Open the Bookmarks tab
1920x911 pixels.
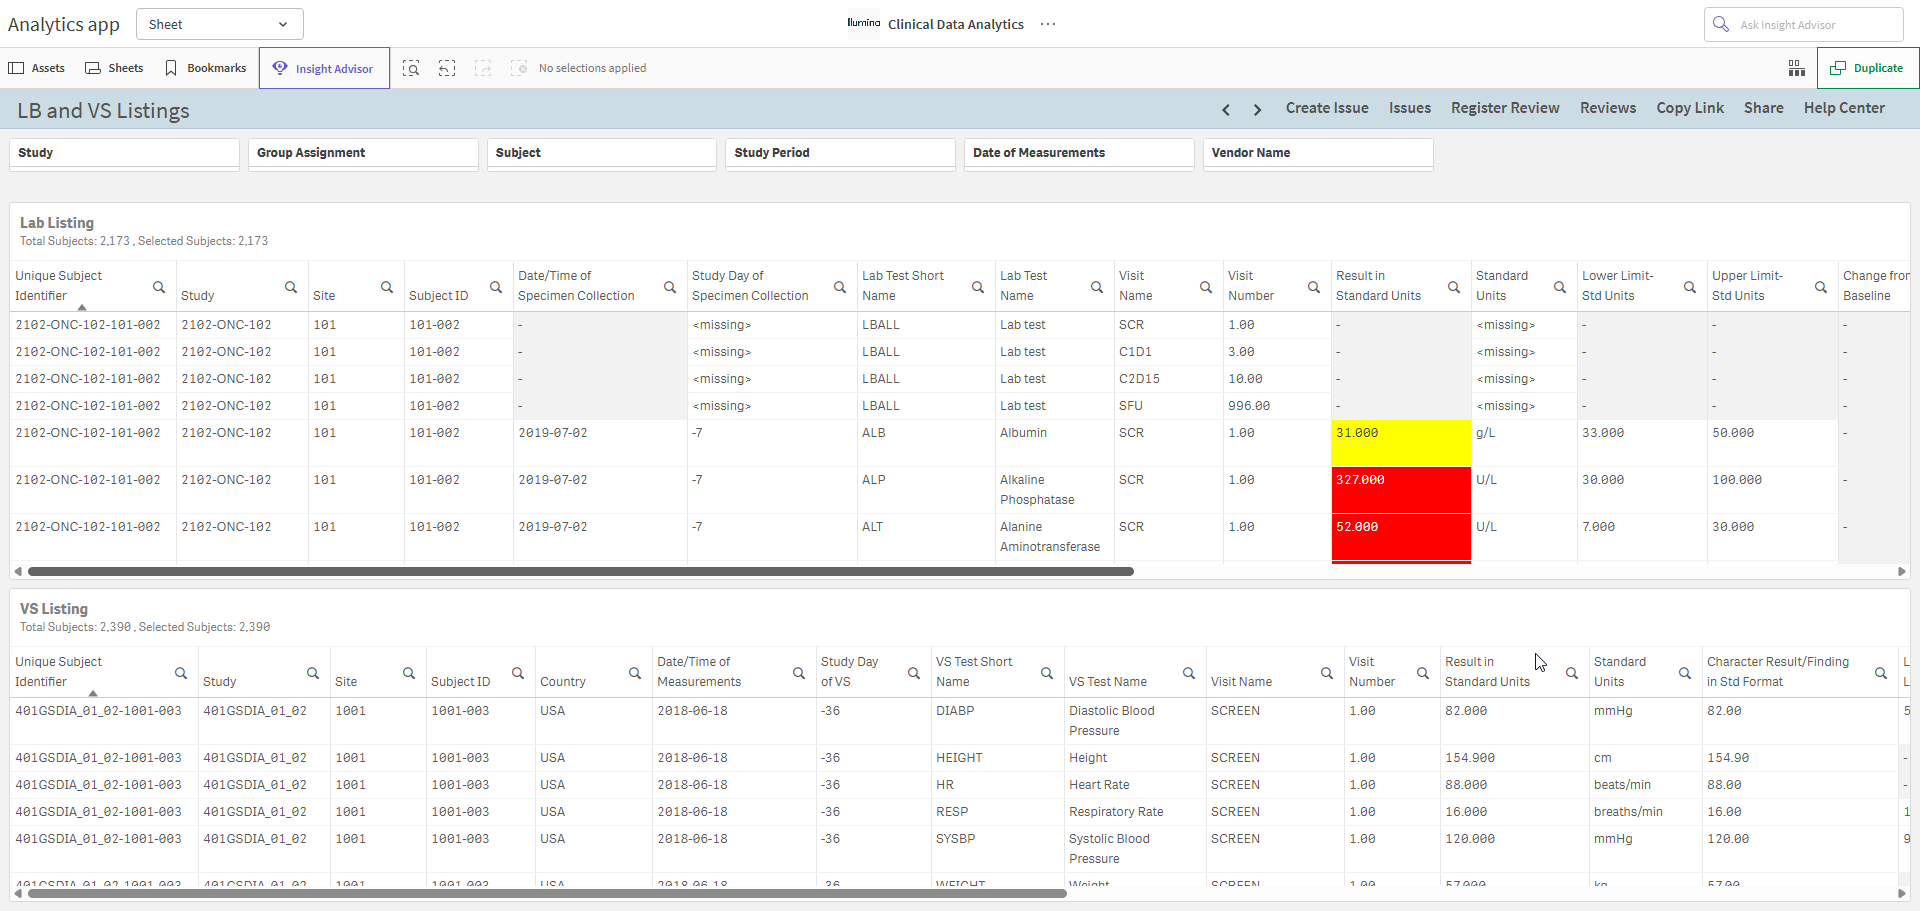point(205,68)
